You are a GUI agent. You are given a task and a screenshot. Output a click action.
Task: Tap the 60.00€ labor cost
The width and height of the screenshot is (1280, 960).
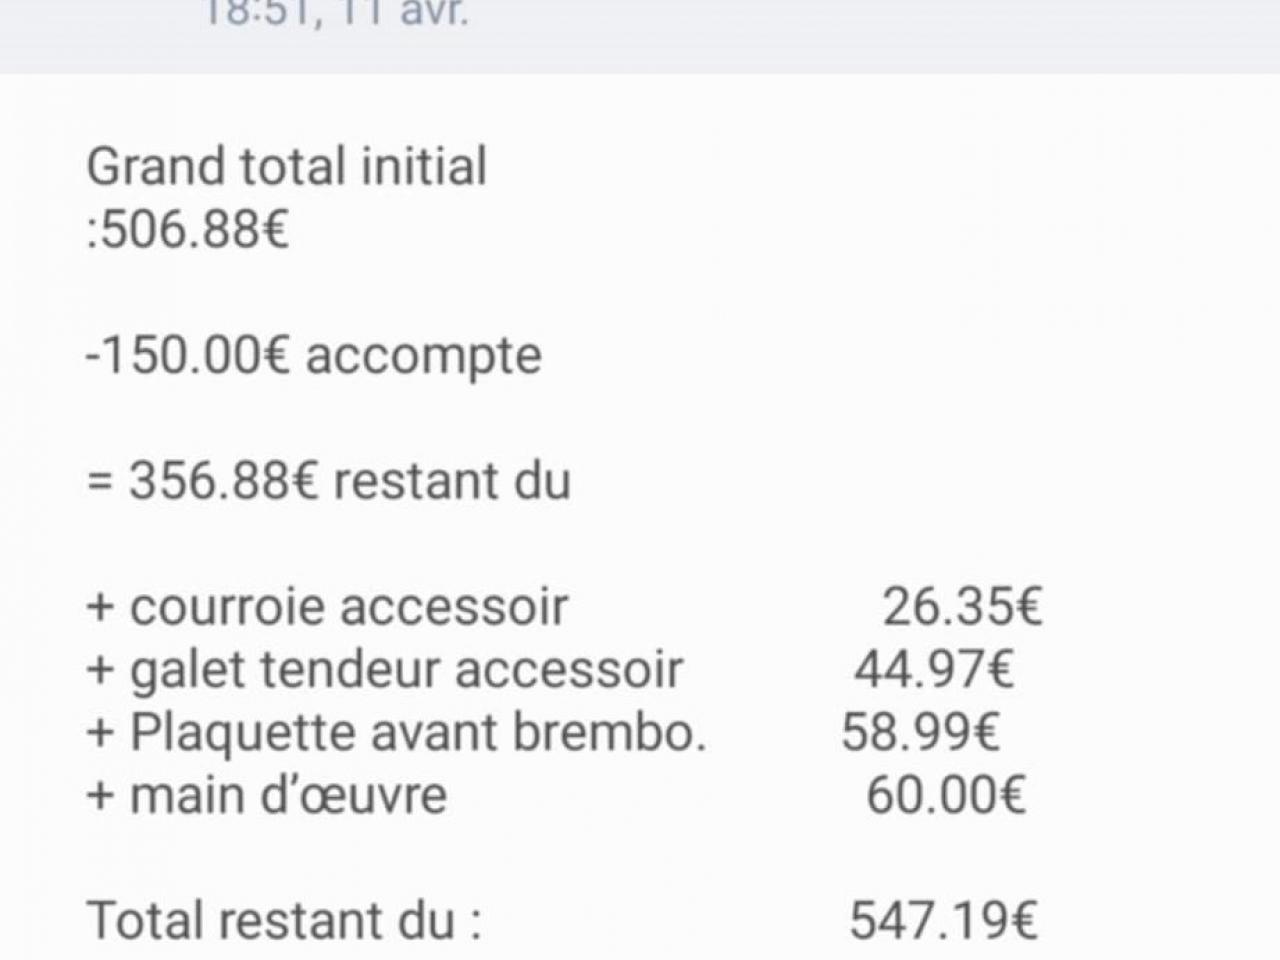[946, 796]
